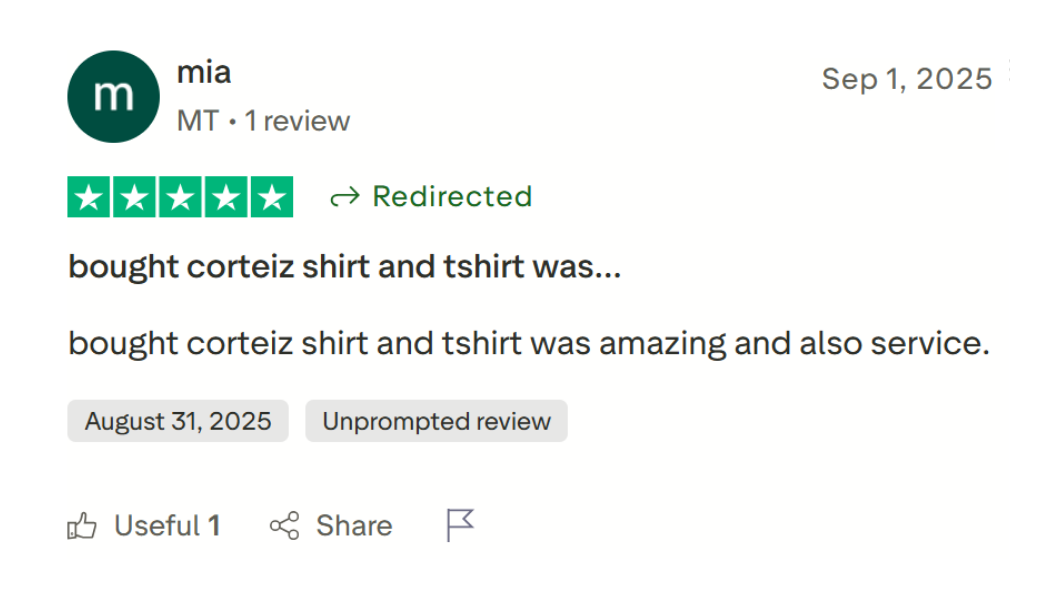Click the review body text about service

click(x=528, y=343)
